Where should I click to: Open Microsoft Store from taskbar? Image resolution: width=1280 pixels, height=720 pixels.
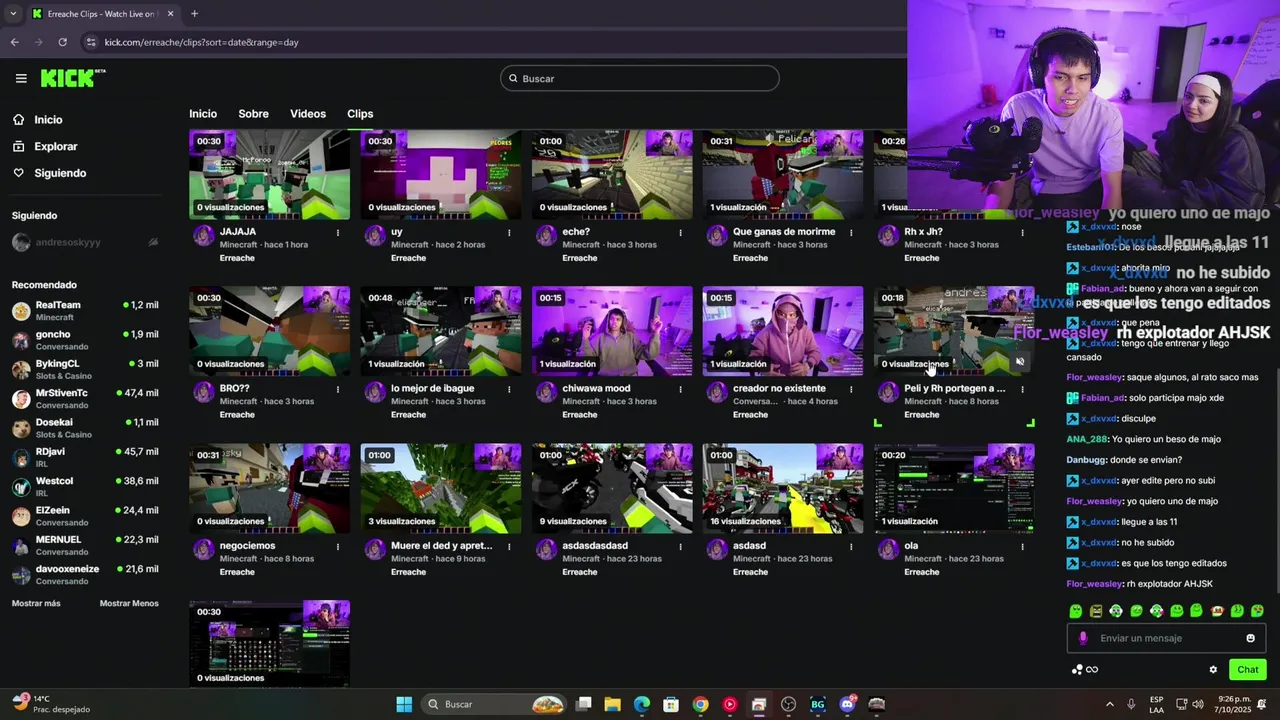[x=671, y=704]
